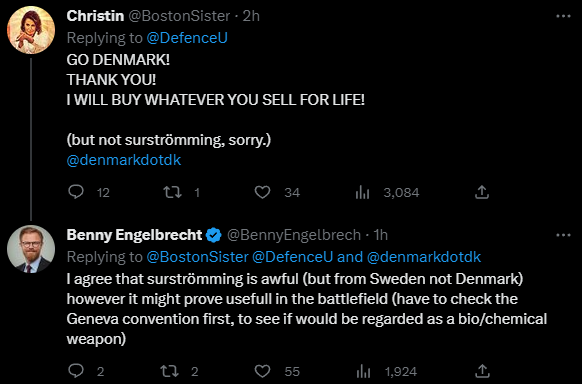
Task: Reply to Benny Engelbrecht's tweet
Action: (x=76, y=371)
